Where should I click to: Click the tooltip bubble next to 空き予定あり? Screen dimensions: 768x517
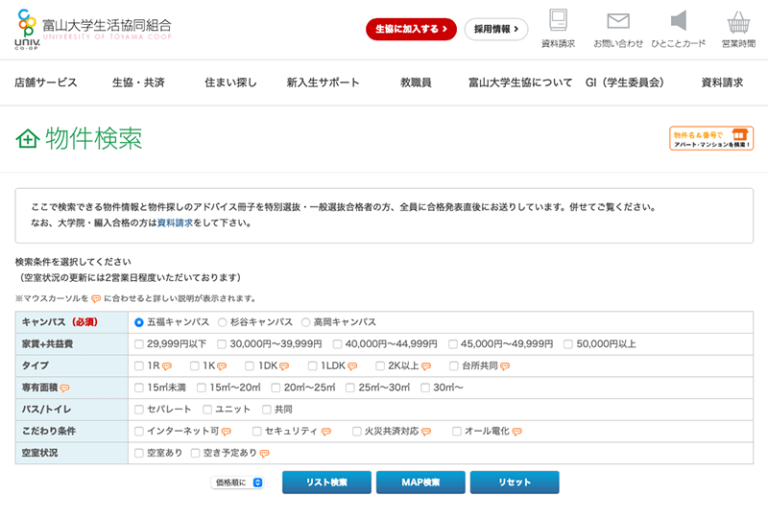click(x=264, y=454)
